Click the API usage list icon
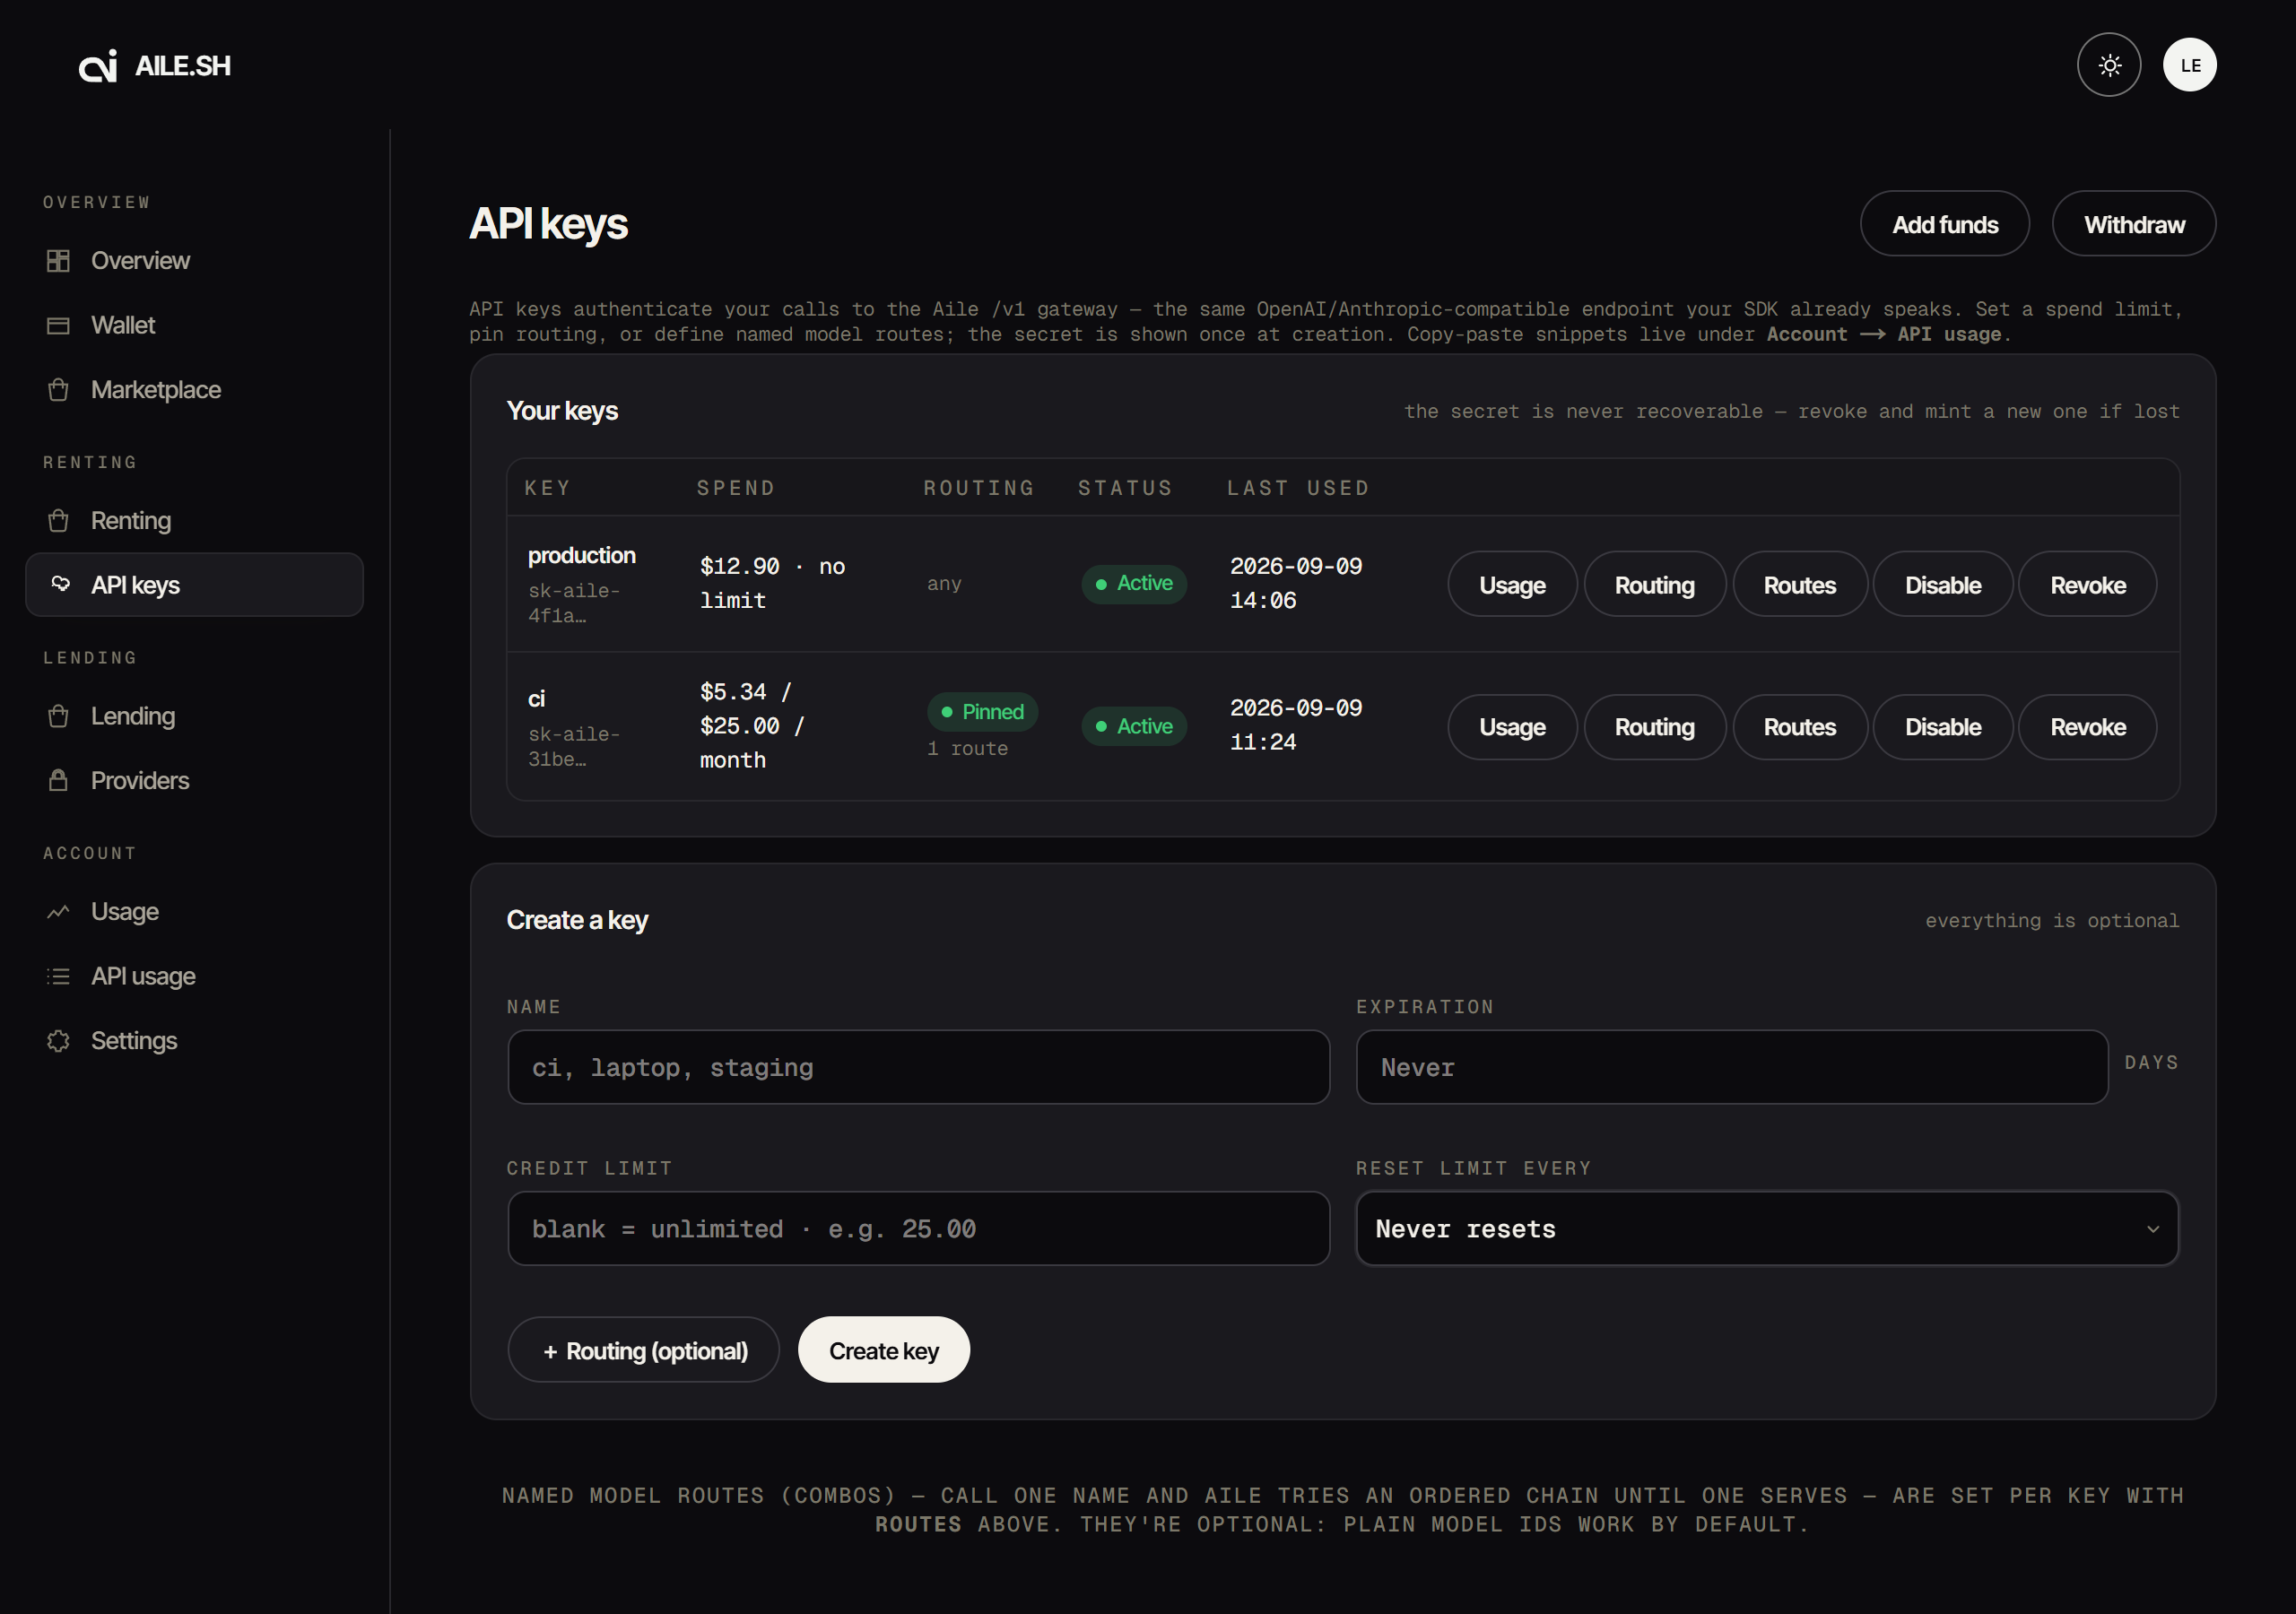This screenshot has width=2296, height=1614. point(58,976)
